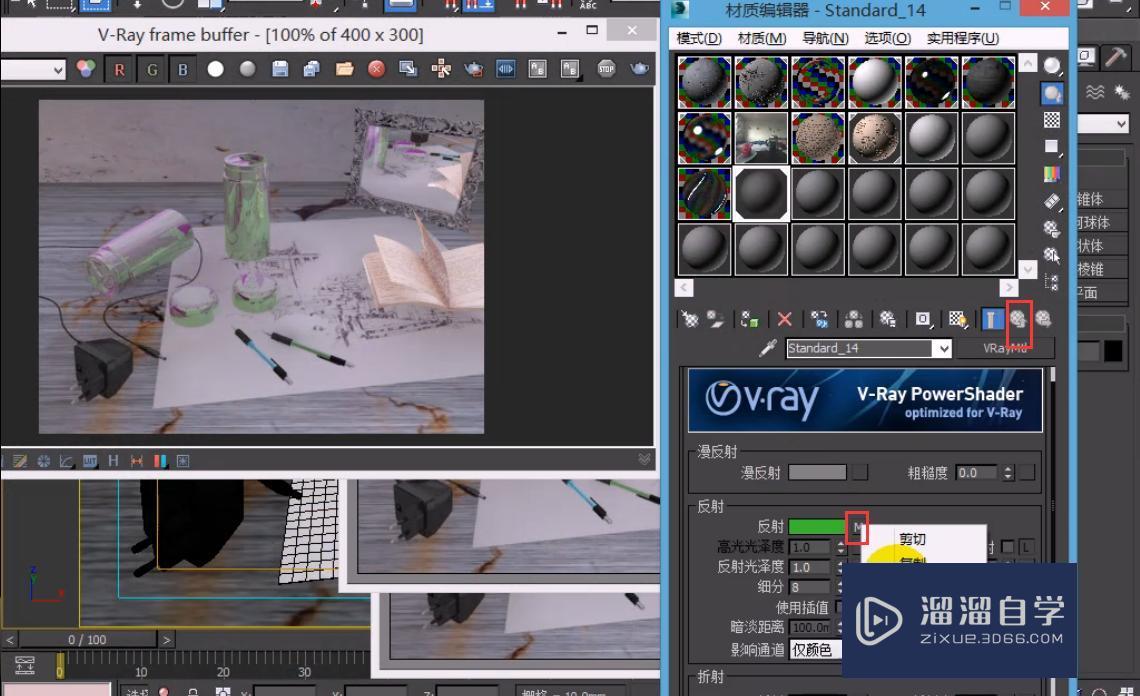Load image via folder icon in frame buffer
1140x696 pixels.
(x=345, y=69)
